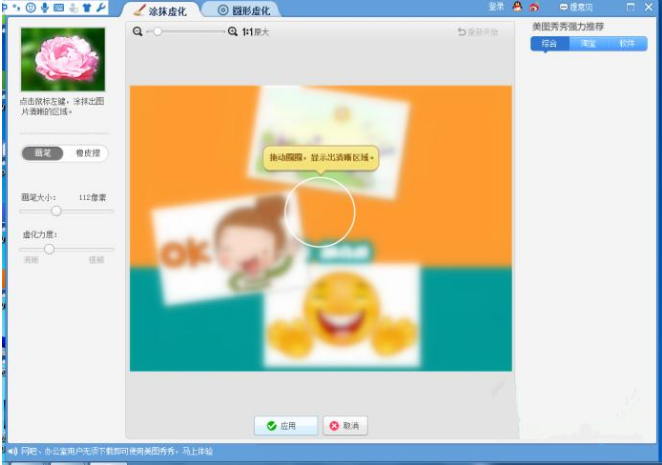Image resolution: width=662 pixels, height=465 pixels.
Task: Click the t-shirt skin icon in input toolbar
Action: tap(87, 7)
